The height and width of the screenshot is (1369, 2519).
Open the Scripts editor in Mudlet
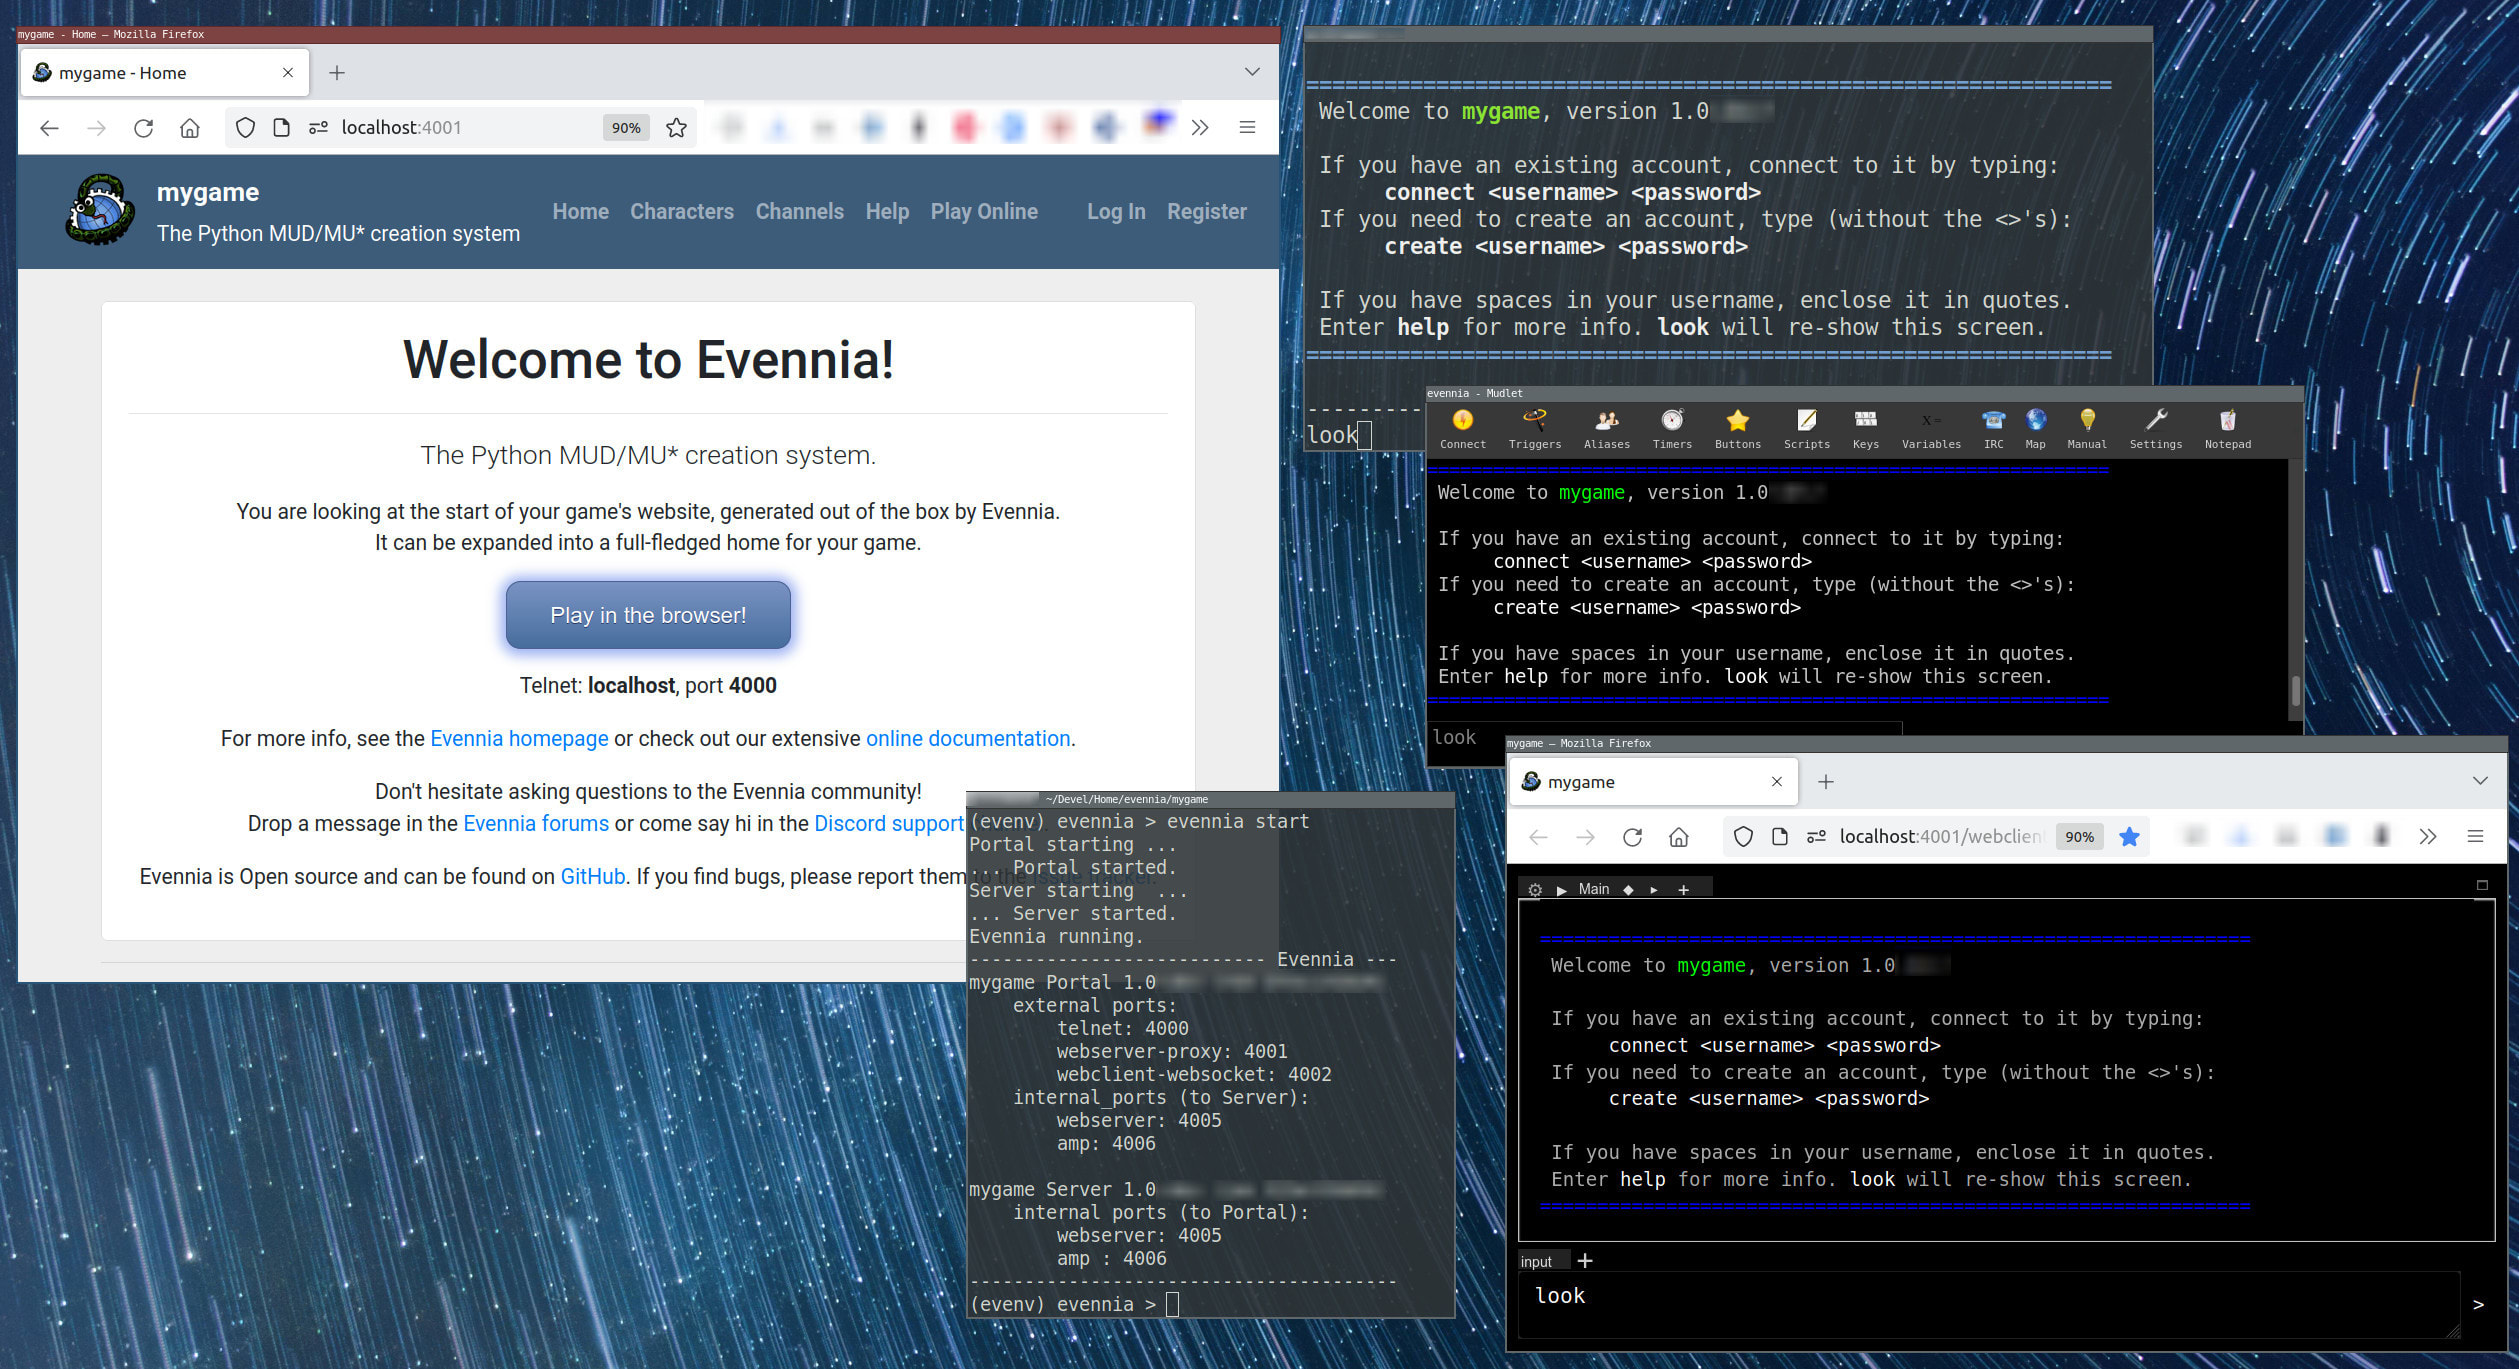point(1807,429)
